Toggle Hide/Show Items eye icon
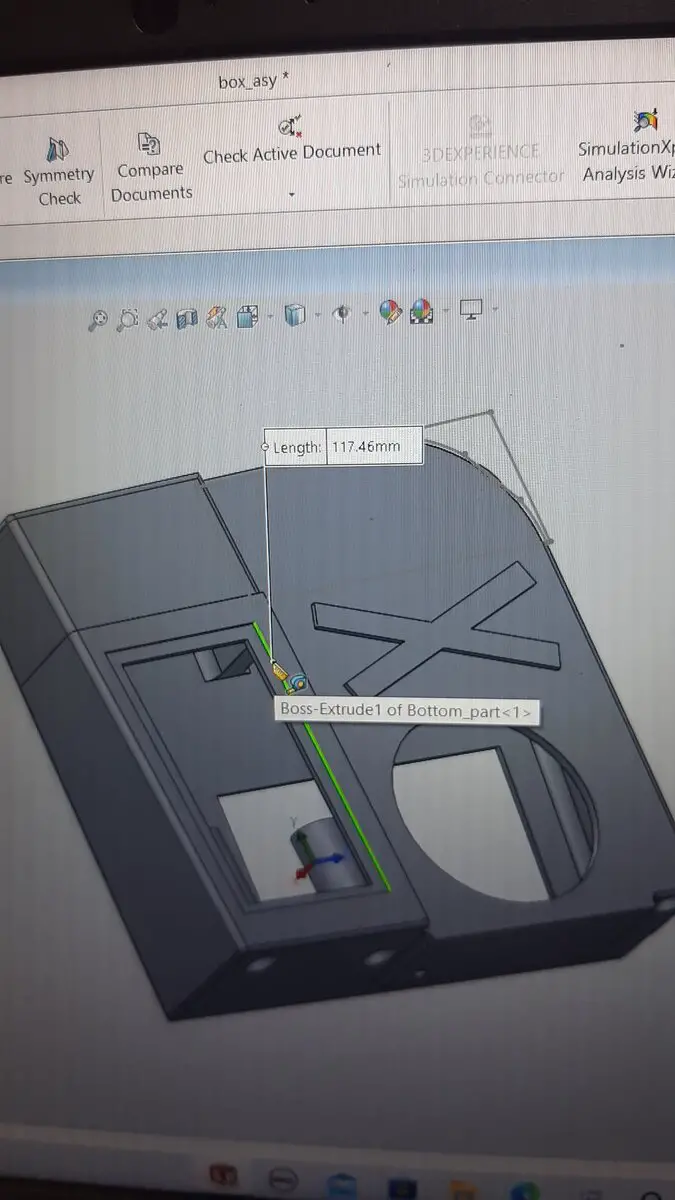The height and width of the screenshot is (1200, 675). (342, 315)
